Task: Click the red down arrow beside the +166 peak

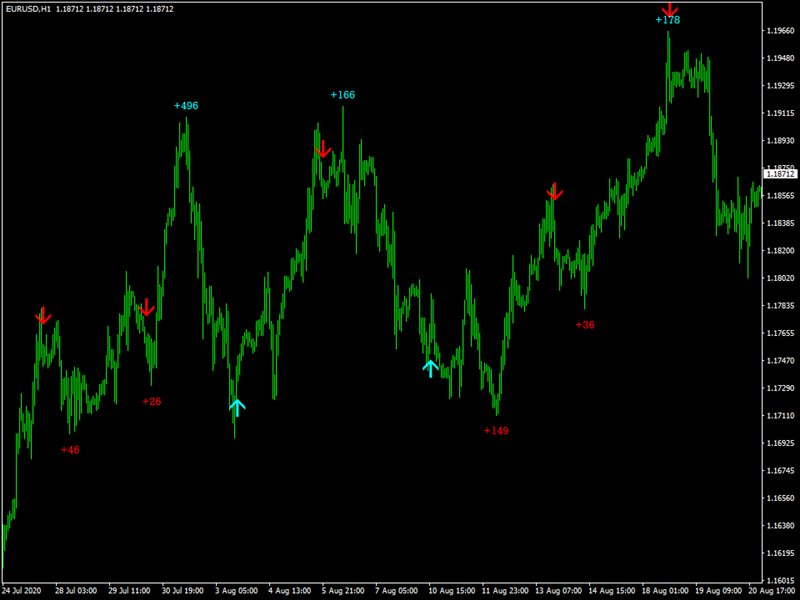Action: [x=323, y=149]
